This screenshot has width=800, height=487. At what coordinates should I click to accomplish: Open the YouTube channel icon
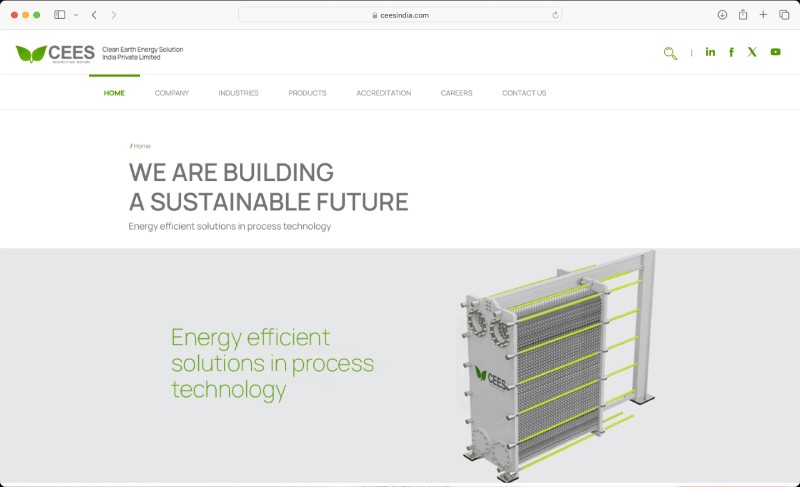tap(776, 52)
